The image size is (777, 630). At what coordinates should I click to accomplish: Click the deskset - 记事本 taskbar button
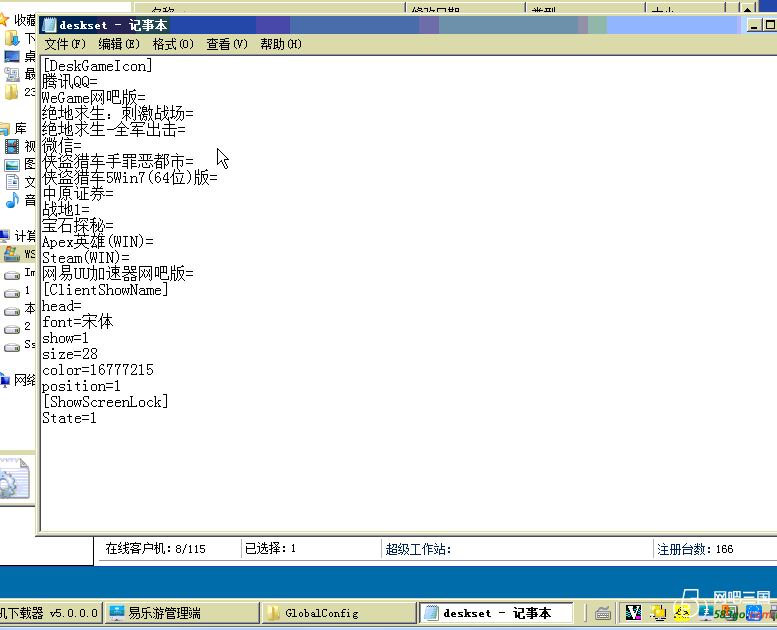(x=496, y=613)
